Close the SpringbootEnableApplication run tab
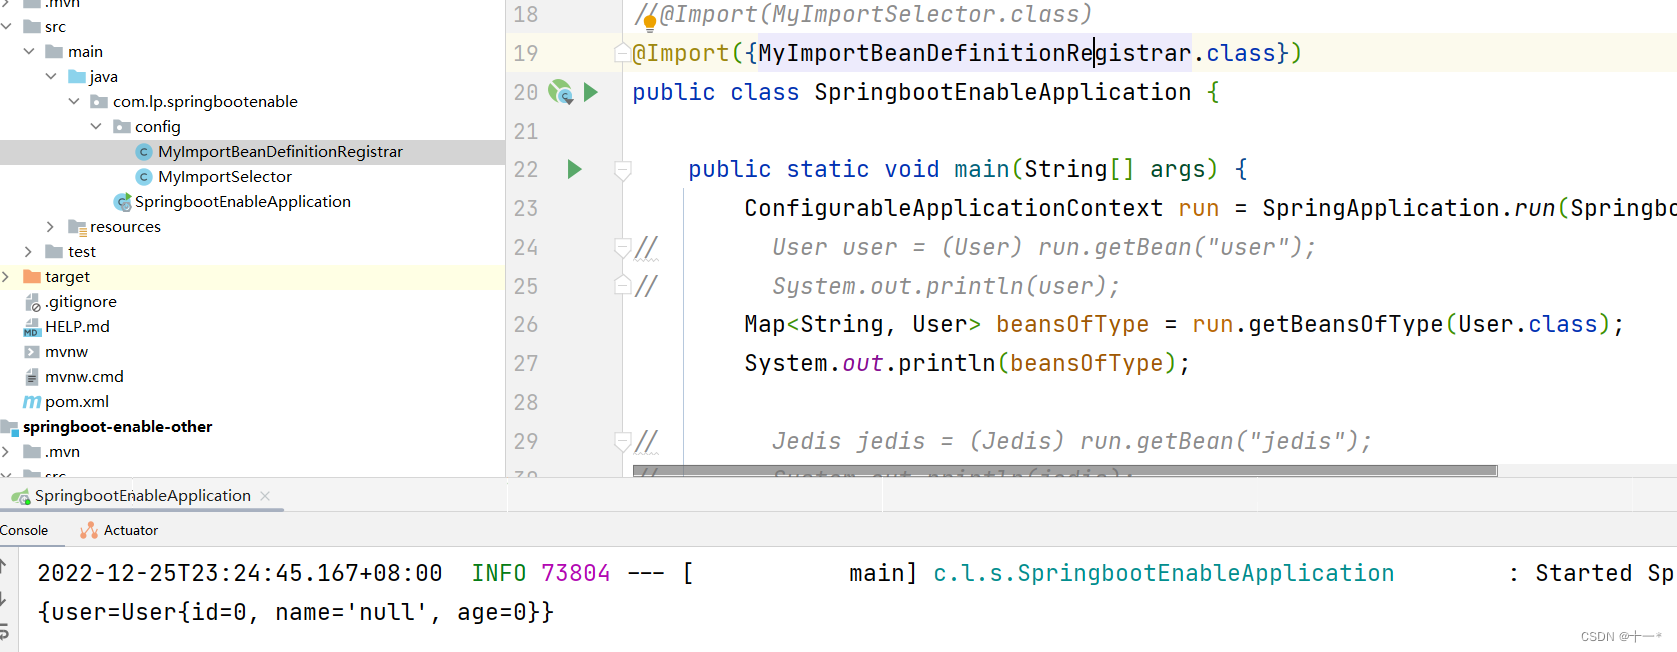The image size is (1677, 652). pos(265,496)
